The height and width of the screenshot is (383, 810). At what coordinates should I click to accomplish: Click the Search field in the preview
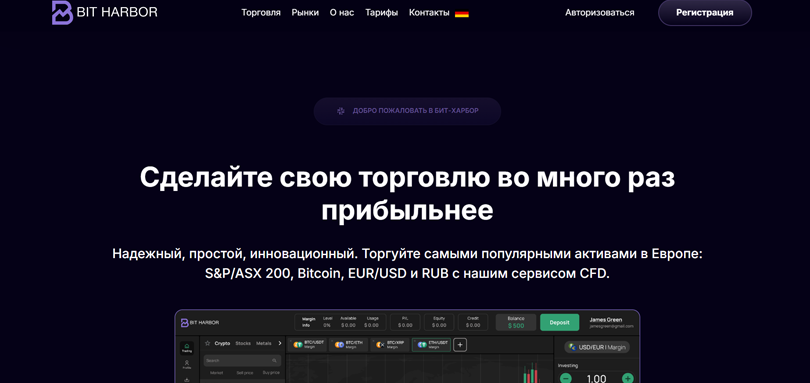point(242,360)
